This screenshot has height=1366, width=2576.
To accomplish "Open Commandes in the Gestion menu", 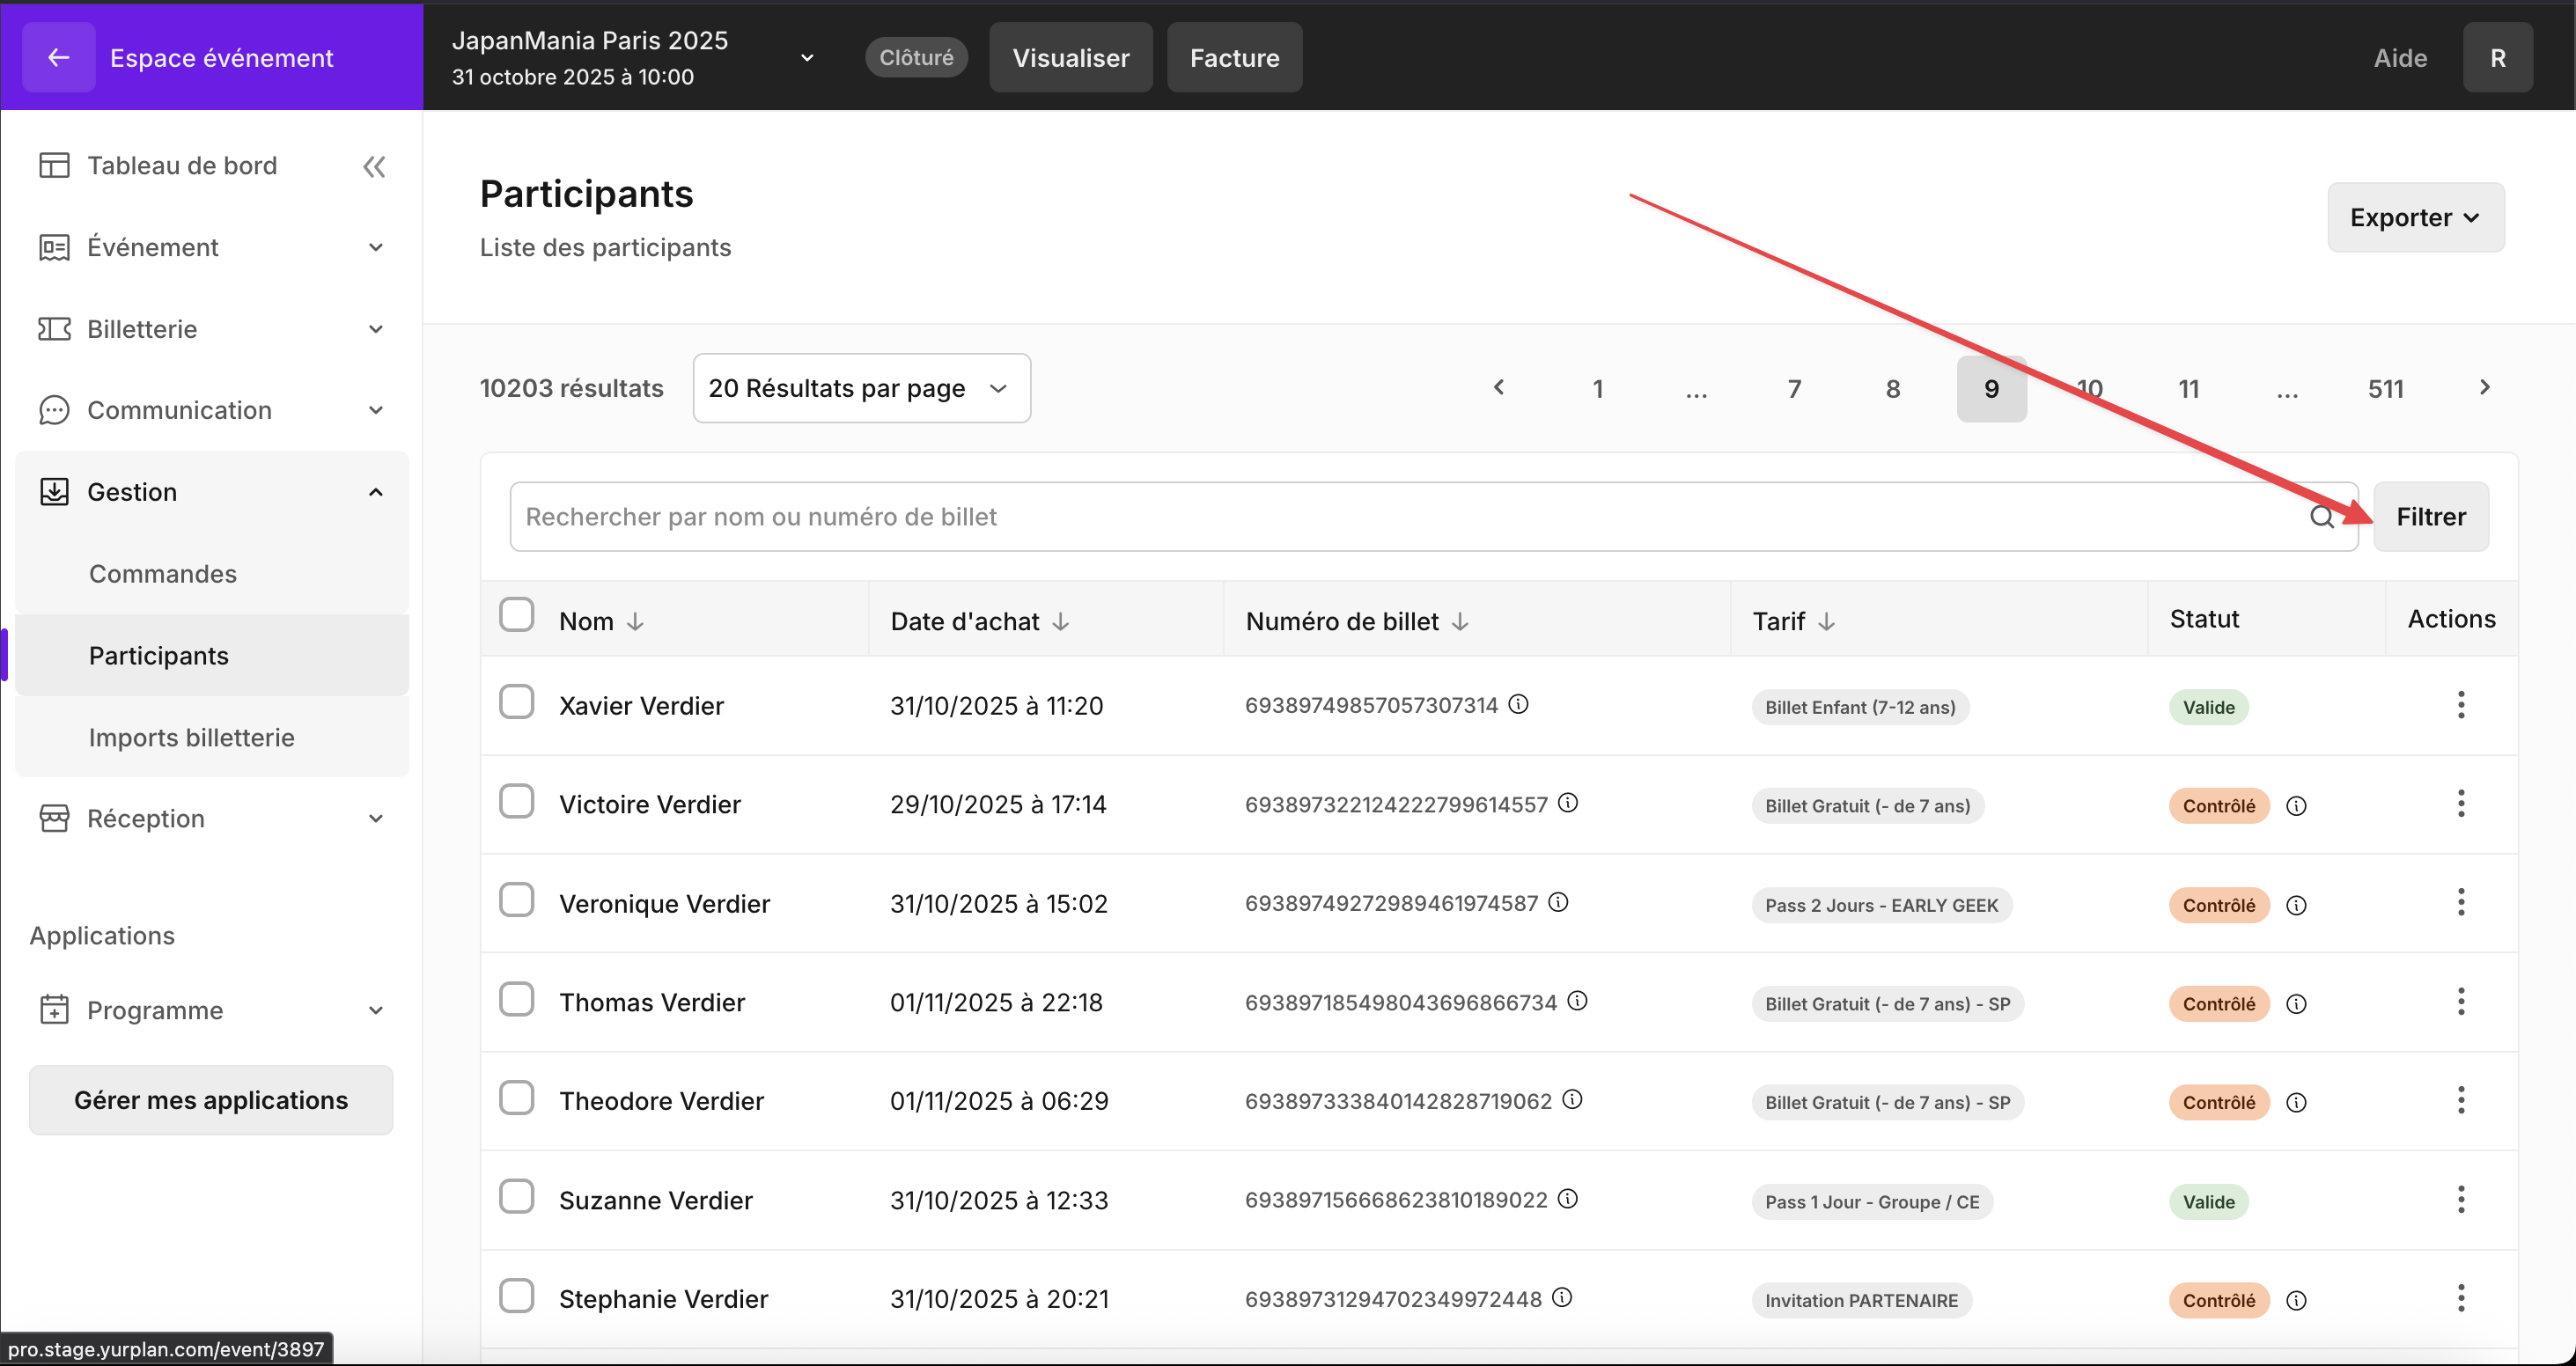I will (163, 574).
